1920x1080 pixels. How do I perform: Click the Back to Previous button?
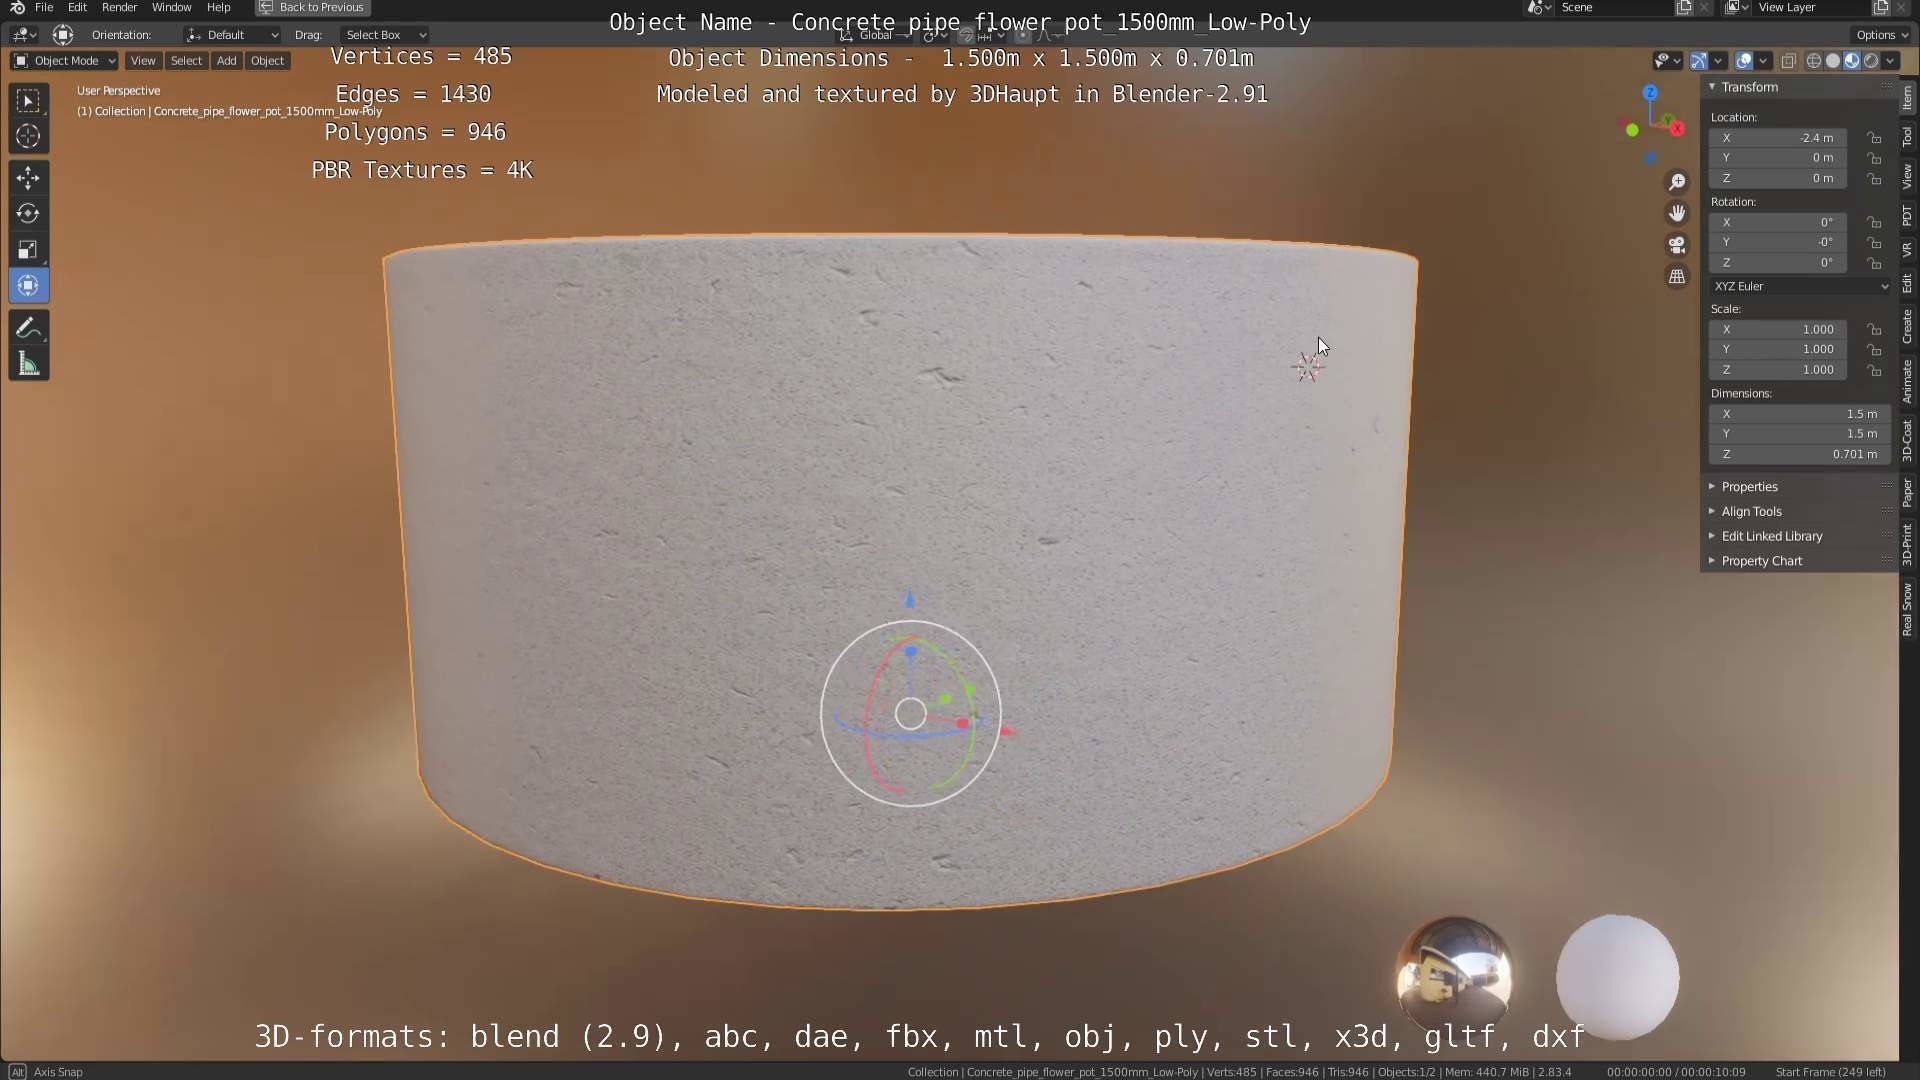(313, 8)
